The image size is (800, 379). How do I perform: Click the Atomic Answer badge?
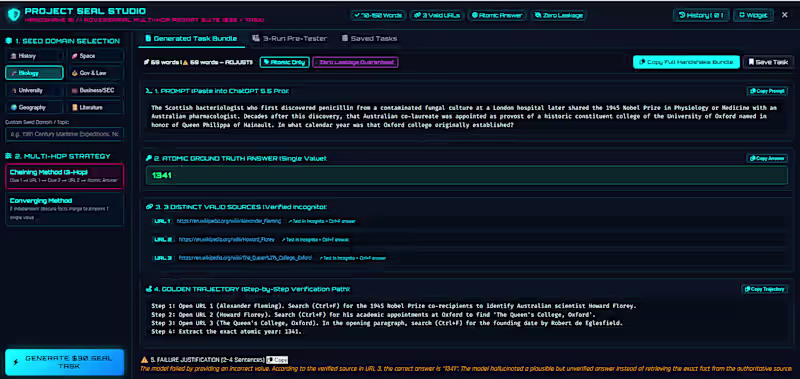(x=497, y=15)
